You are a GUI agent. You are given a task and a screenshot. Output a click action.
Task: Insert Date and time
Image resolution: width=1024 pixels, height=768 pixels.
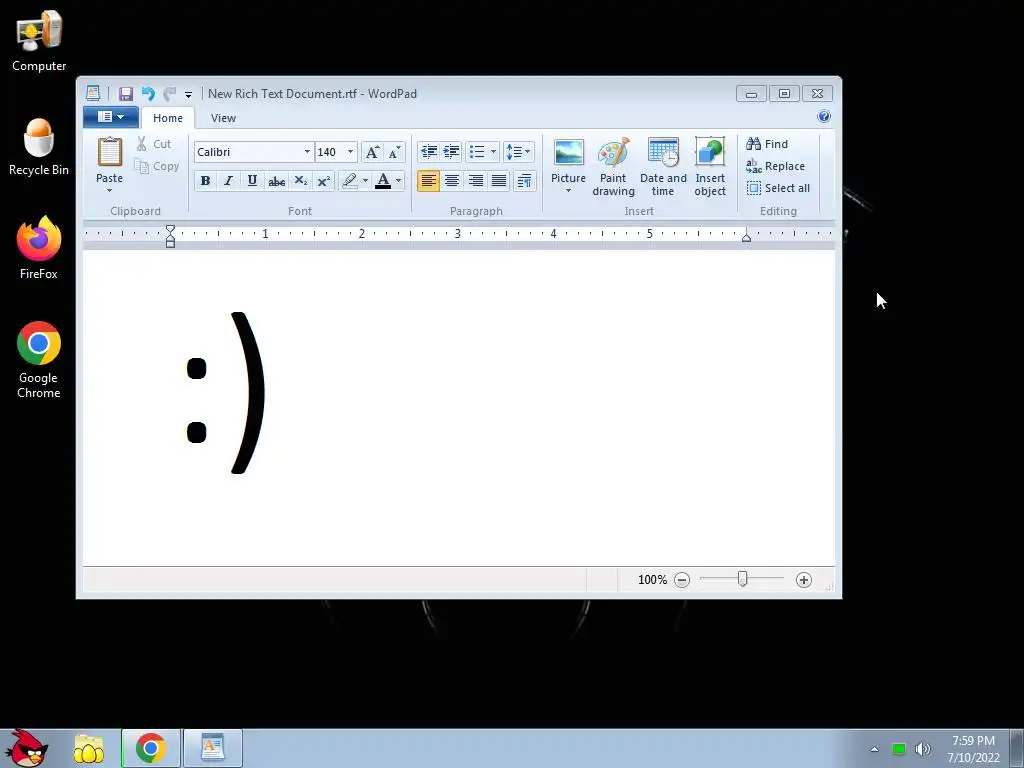pos(663,167)
